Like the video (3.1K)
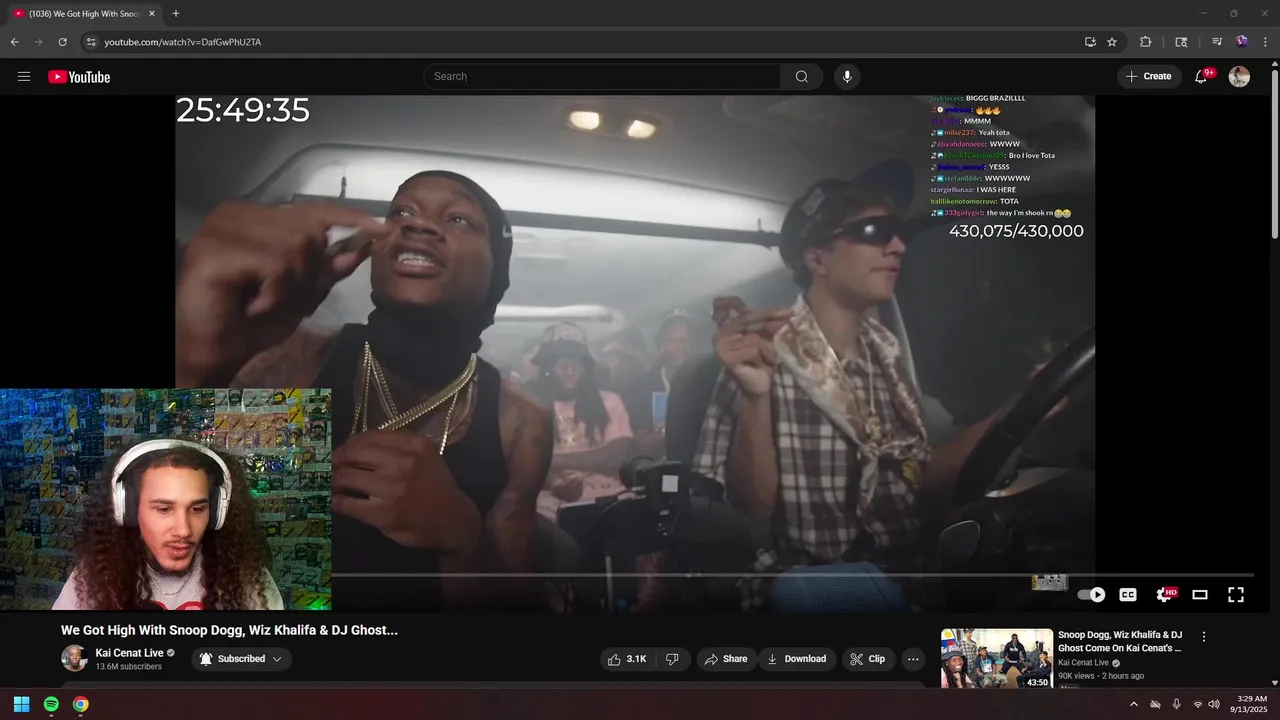Screen dimensions: 1280x720 (x=628, y=659)
